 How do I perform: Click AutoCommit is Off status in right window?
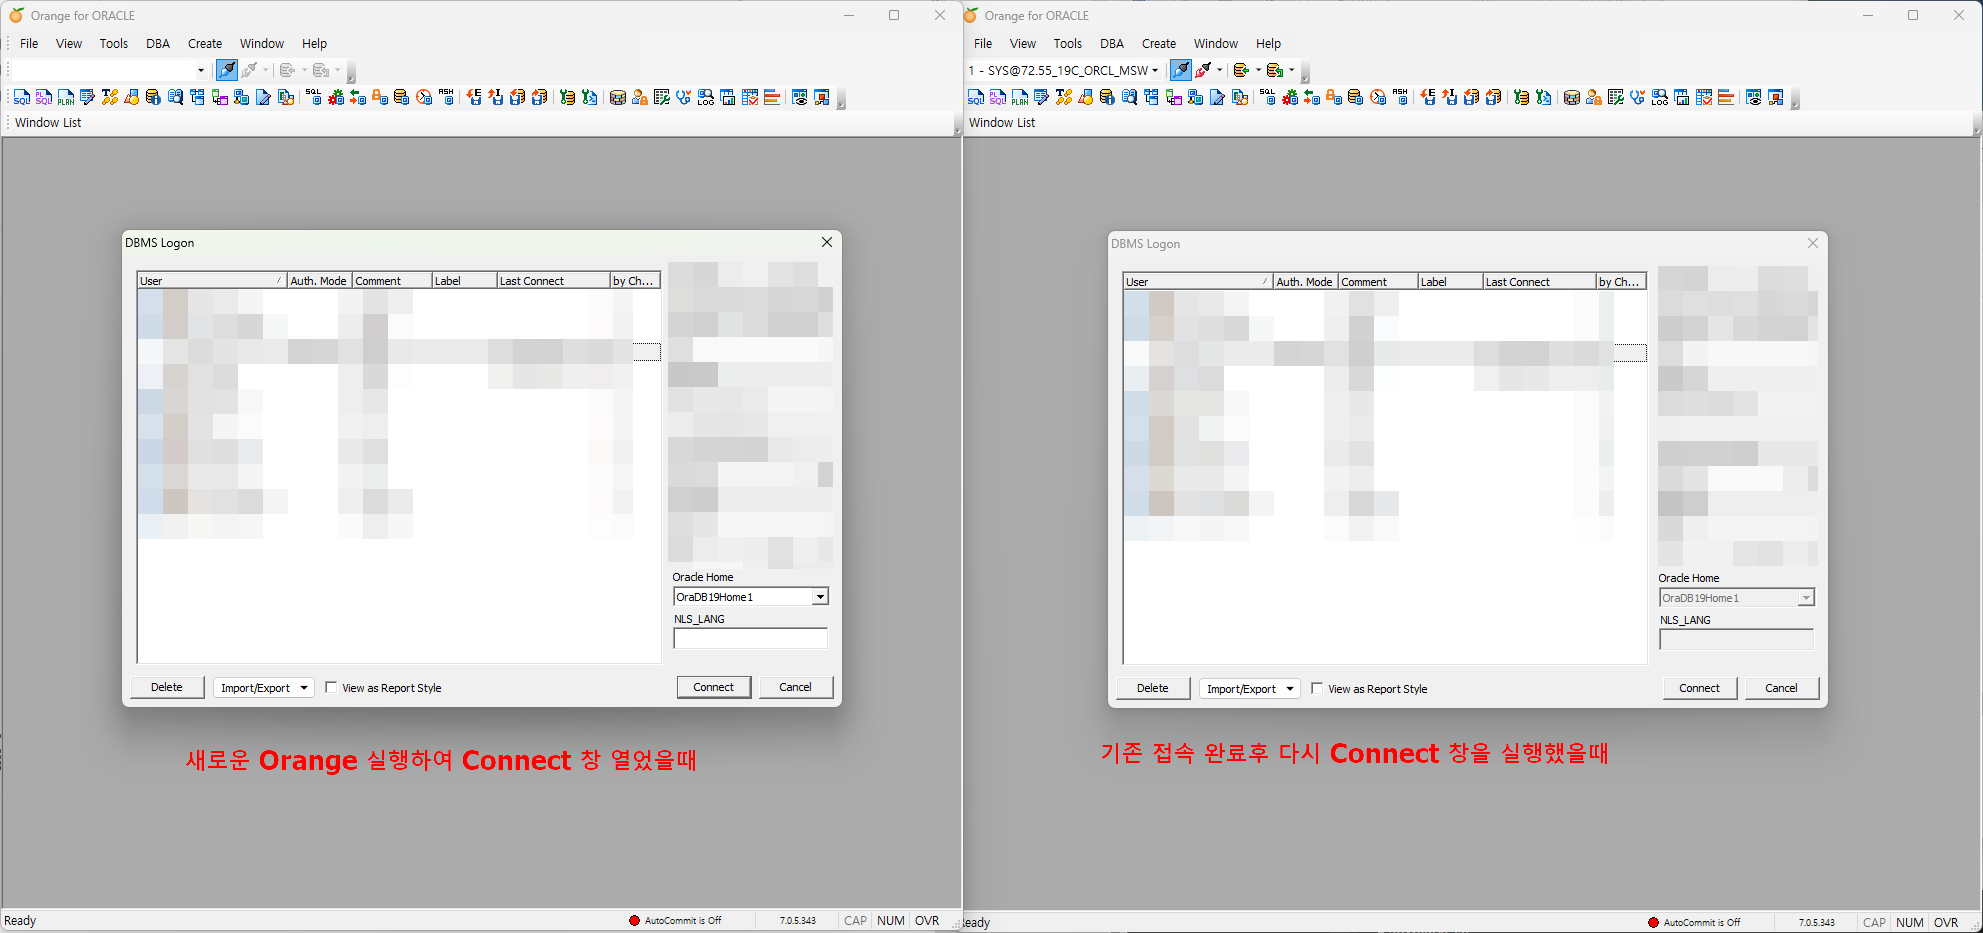(1694, 922)
